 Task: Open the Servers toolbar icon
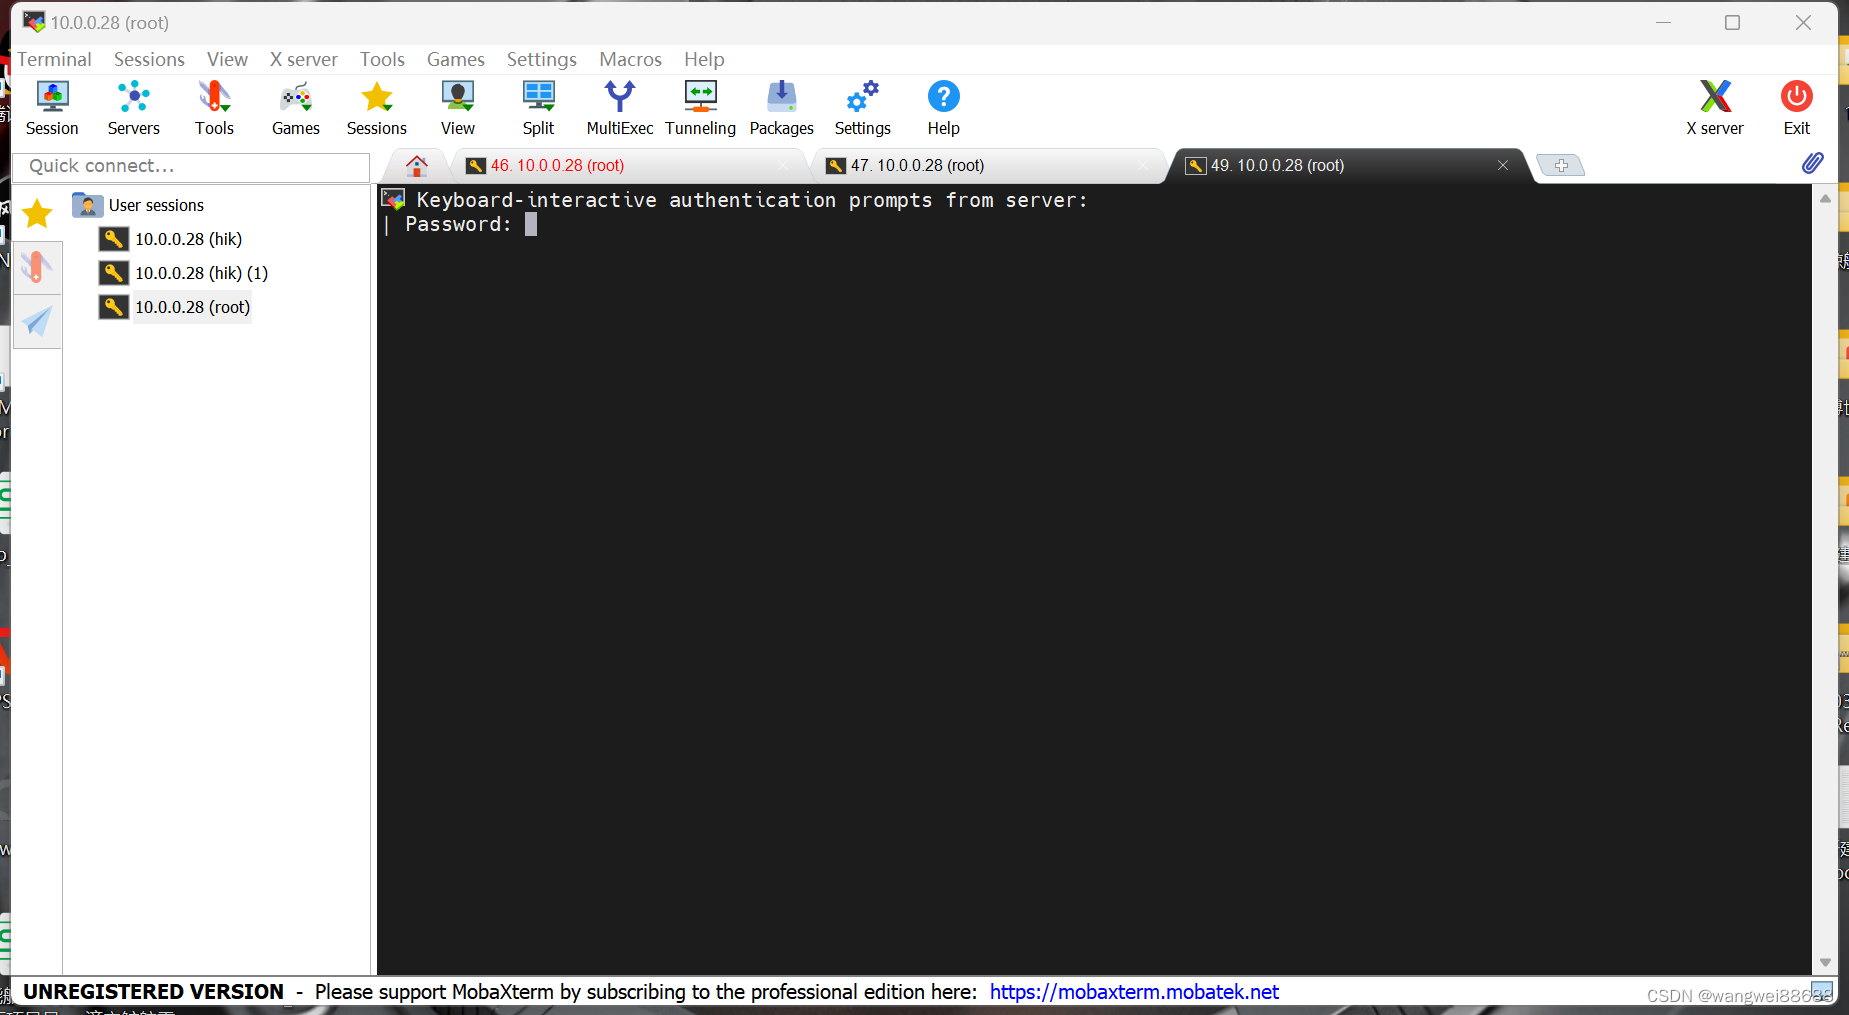pyautogui.click(x=133, y=108)
